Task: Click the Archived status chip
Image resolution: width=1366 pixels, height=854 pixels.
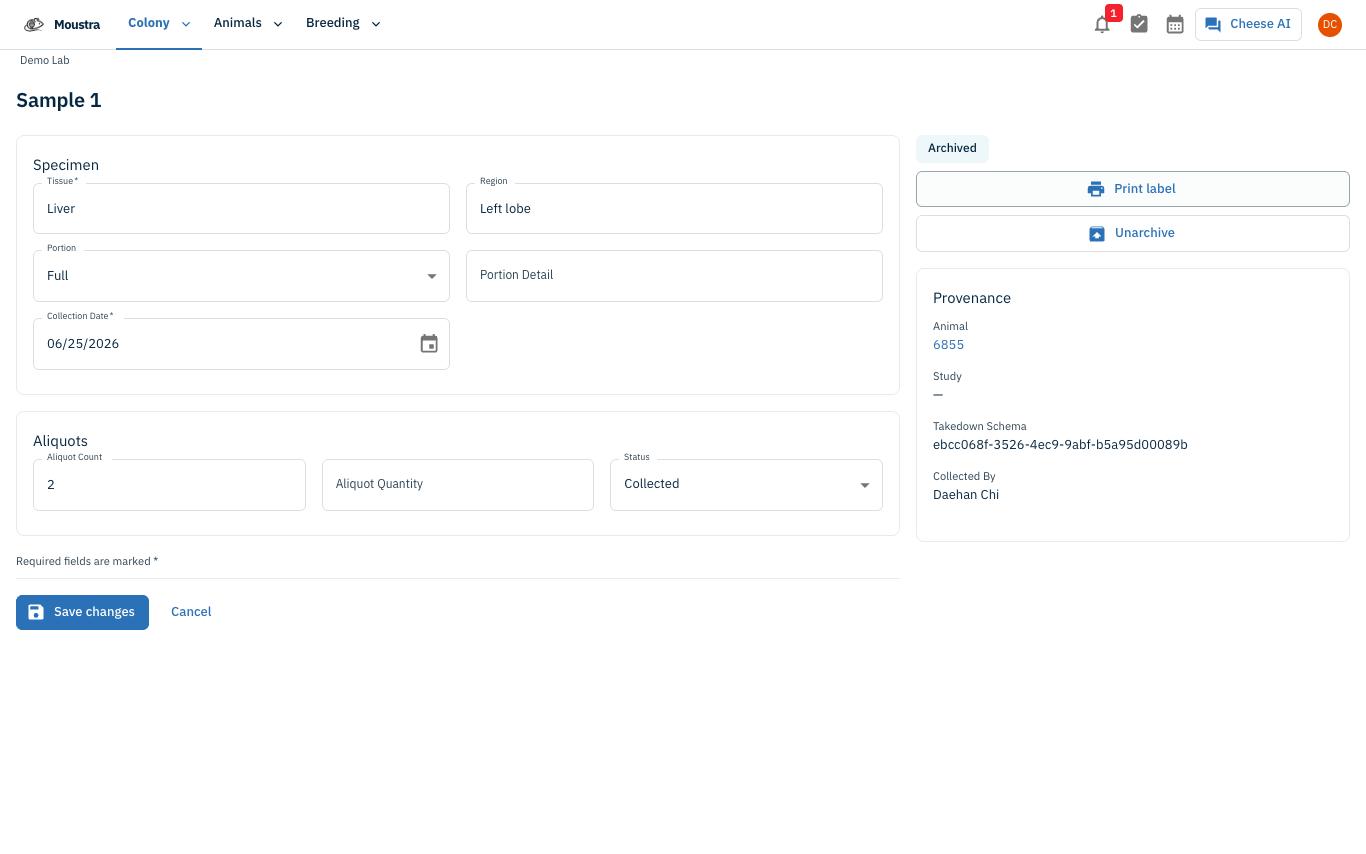Action: pyautogui.click(x=952, y=148)
